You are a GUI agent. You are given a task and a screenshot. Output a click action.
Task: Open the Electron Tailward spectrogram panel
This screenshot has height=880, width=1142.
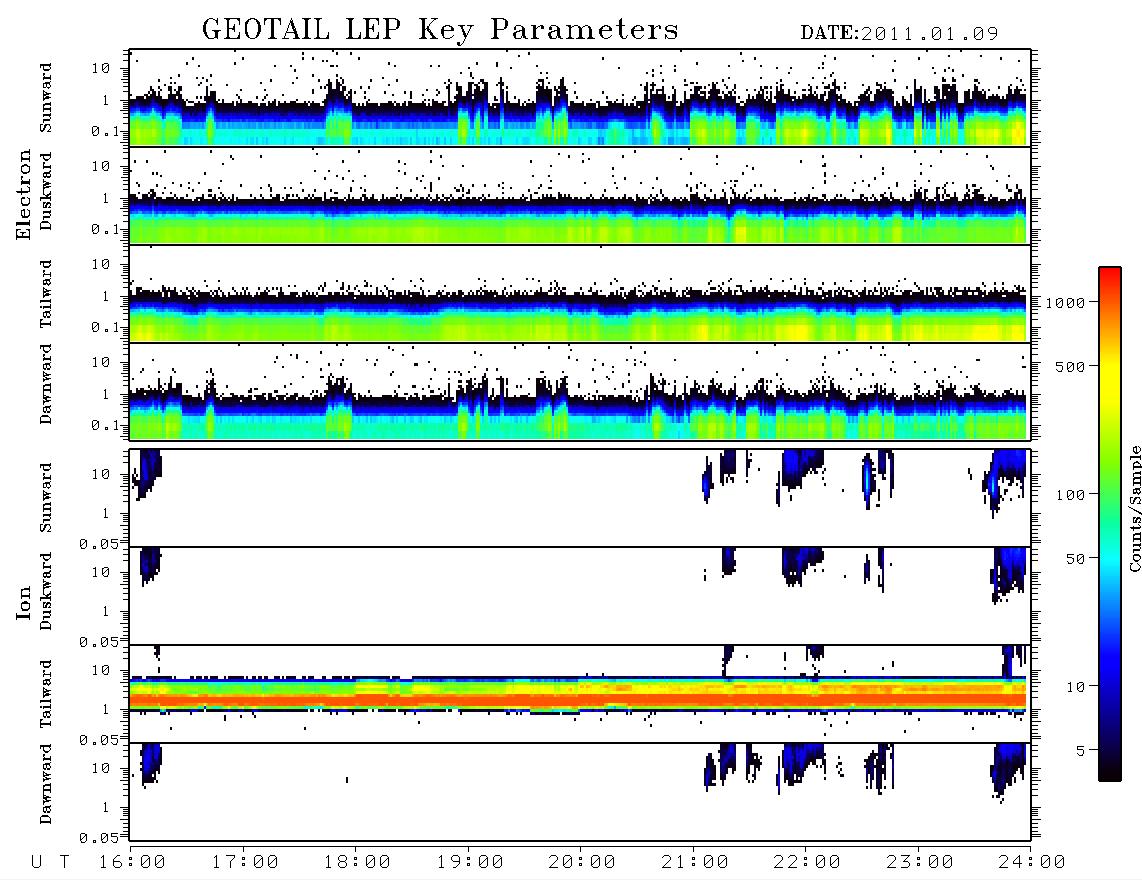[580, 294]
